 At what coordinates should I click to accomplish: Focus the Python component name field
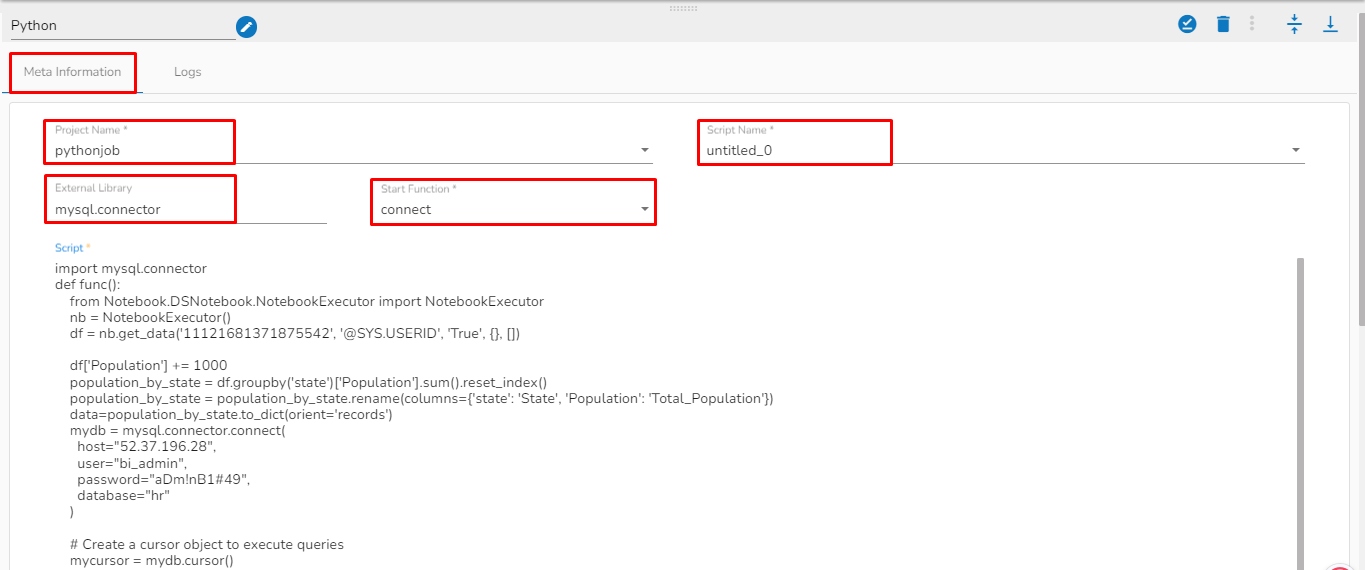tap(120, 26)
